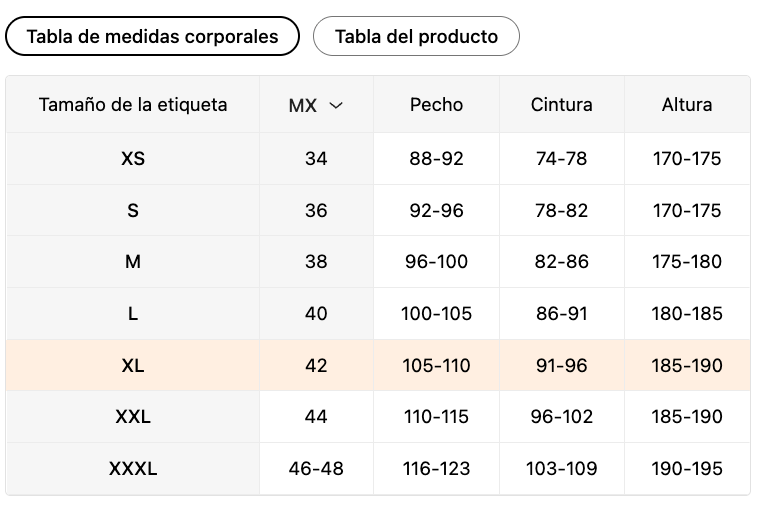Click the 190-195 Altura measurement cell

click(x=687, y=469)
